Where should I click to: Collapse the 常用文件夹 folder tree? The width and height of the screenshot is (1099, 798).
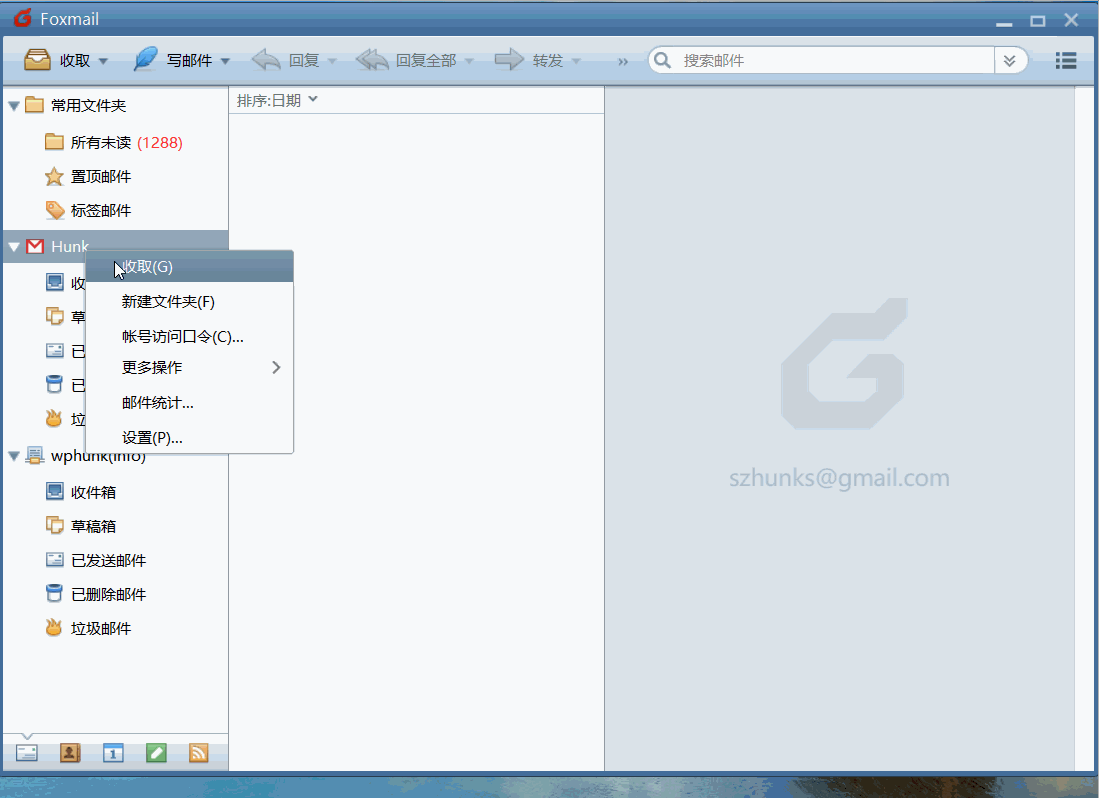[14, 106]
